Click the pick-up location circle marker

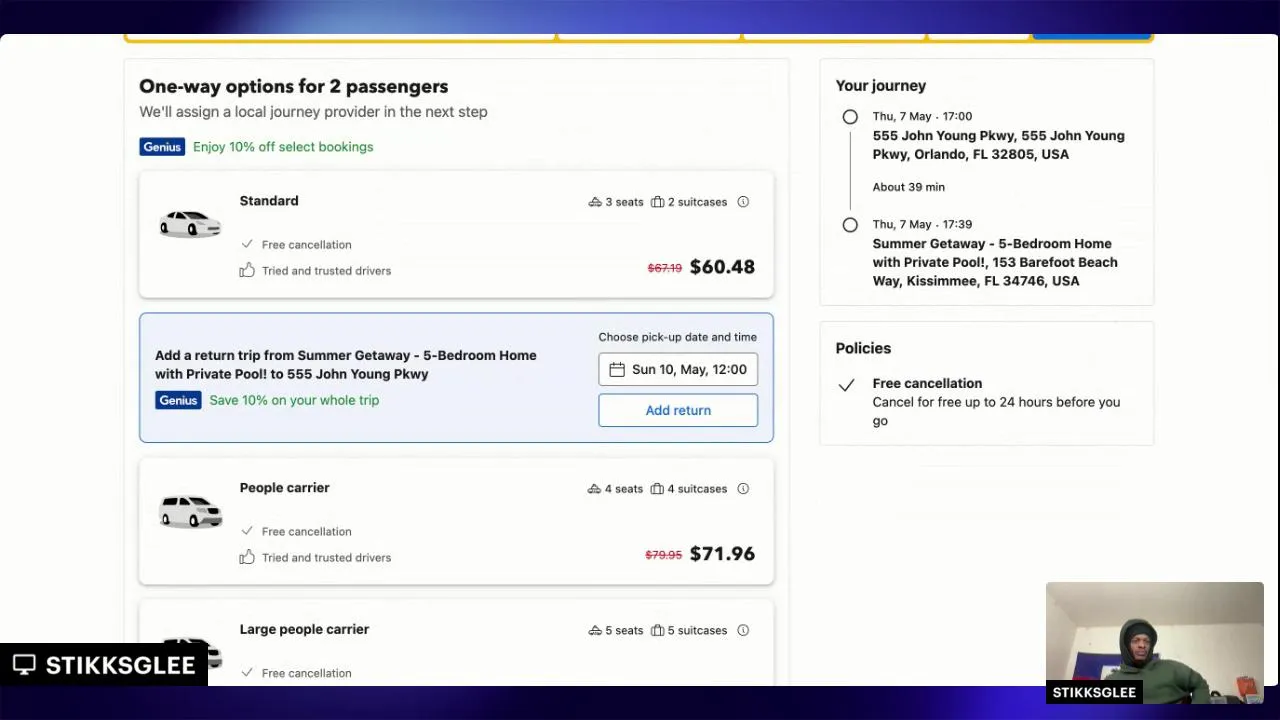[x=850, y=117]
